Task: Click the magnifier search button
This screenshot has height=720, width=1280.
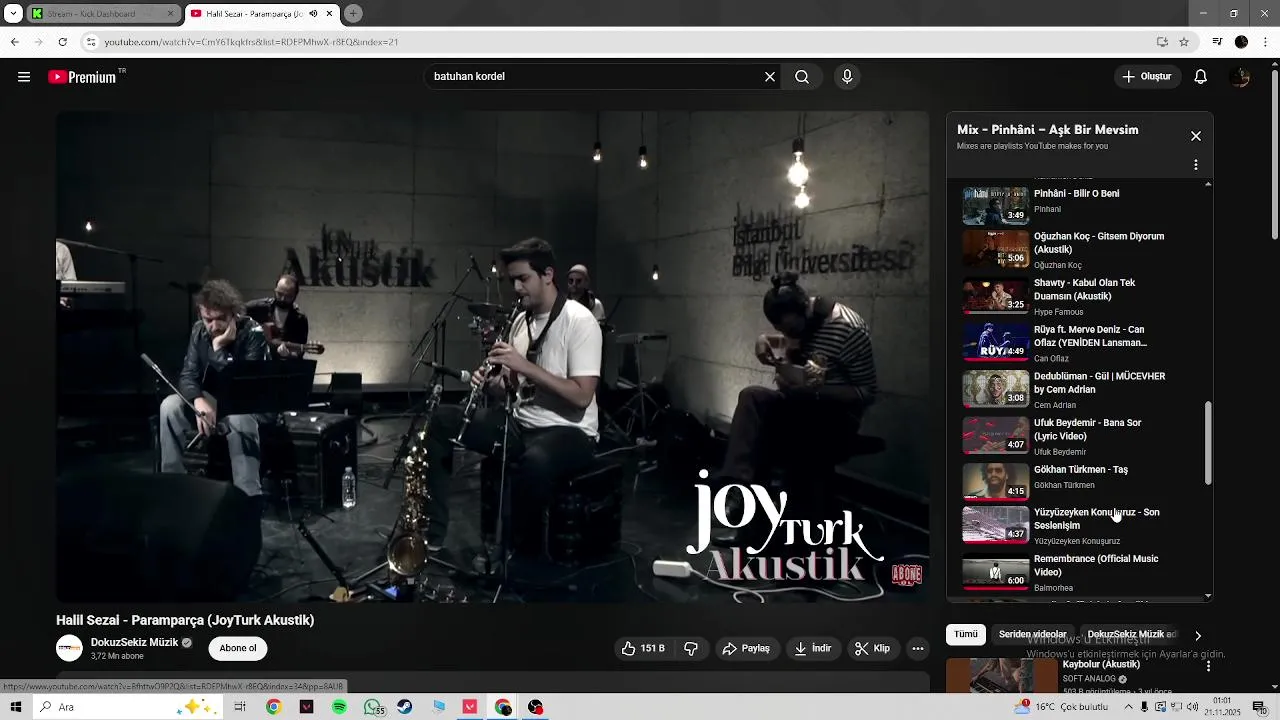Action: pyautogui.click(x=802, y=77)
